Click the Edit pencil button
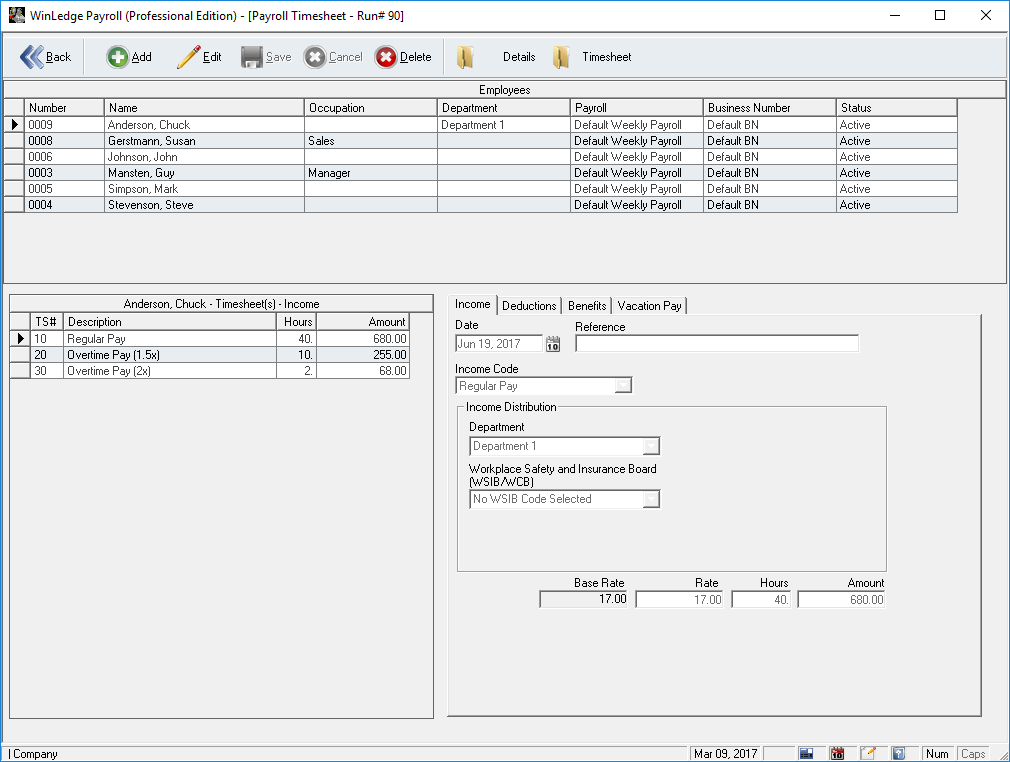This screenshot has width=1010, height=762. coord(199,57)
